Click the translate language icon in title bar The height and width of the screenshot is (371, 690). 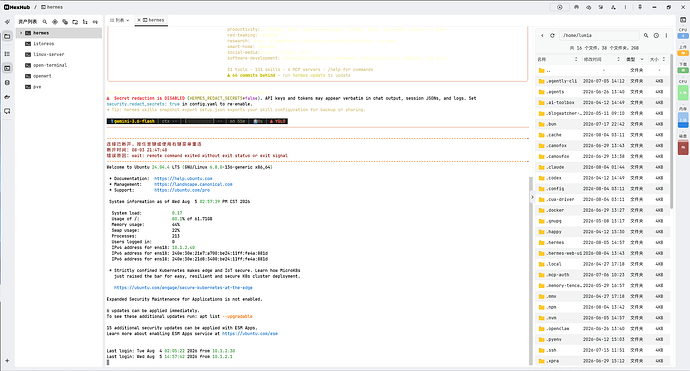[x=601, y=7]
